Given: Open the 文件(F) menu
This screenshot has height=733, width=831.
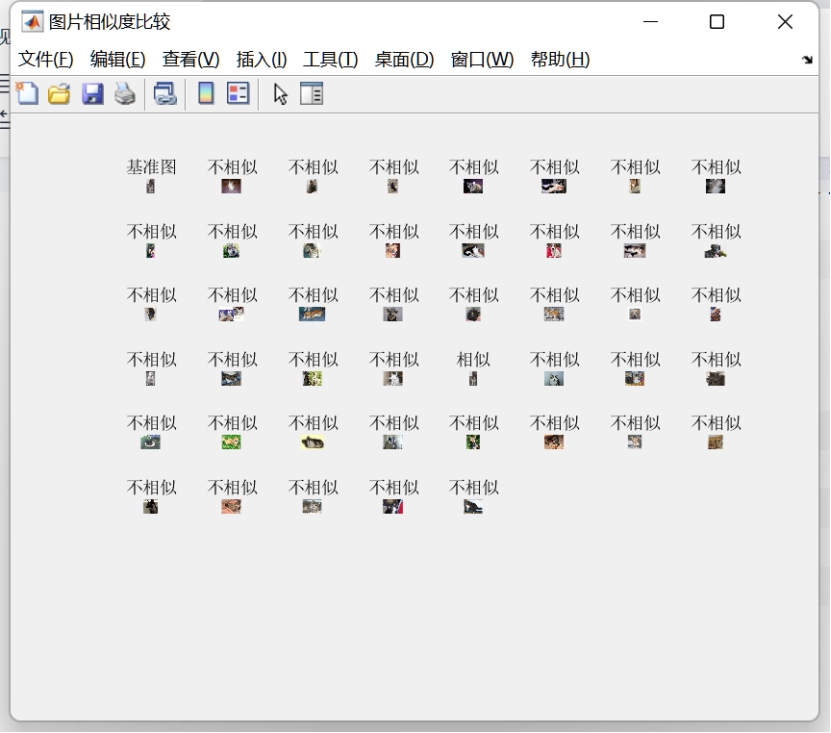Looking at the screenshot, I should point(46,59).
